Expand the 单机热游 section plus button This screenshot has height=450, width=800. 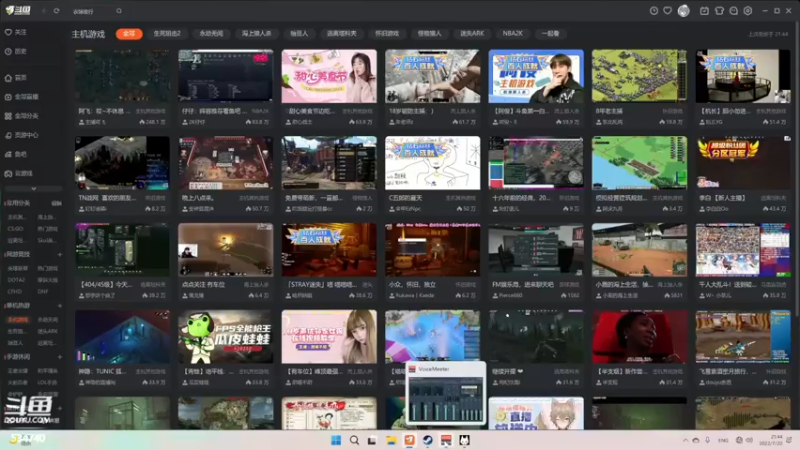59,306
